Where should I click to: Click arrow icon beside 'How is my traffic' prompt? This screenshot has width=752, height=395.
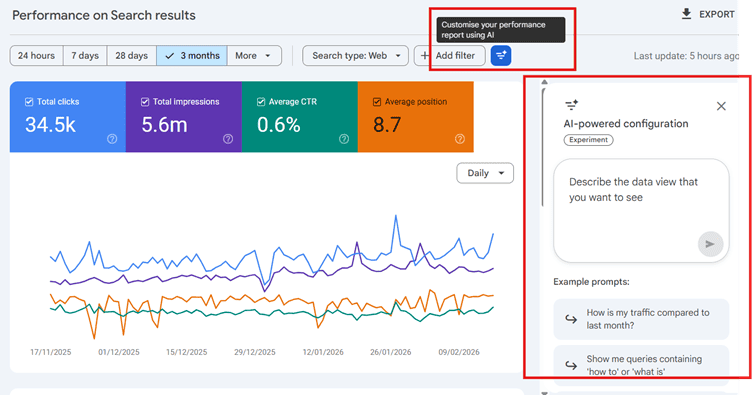[571, 319]
